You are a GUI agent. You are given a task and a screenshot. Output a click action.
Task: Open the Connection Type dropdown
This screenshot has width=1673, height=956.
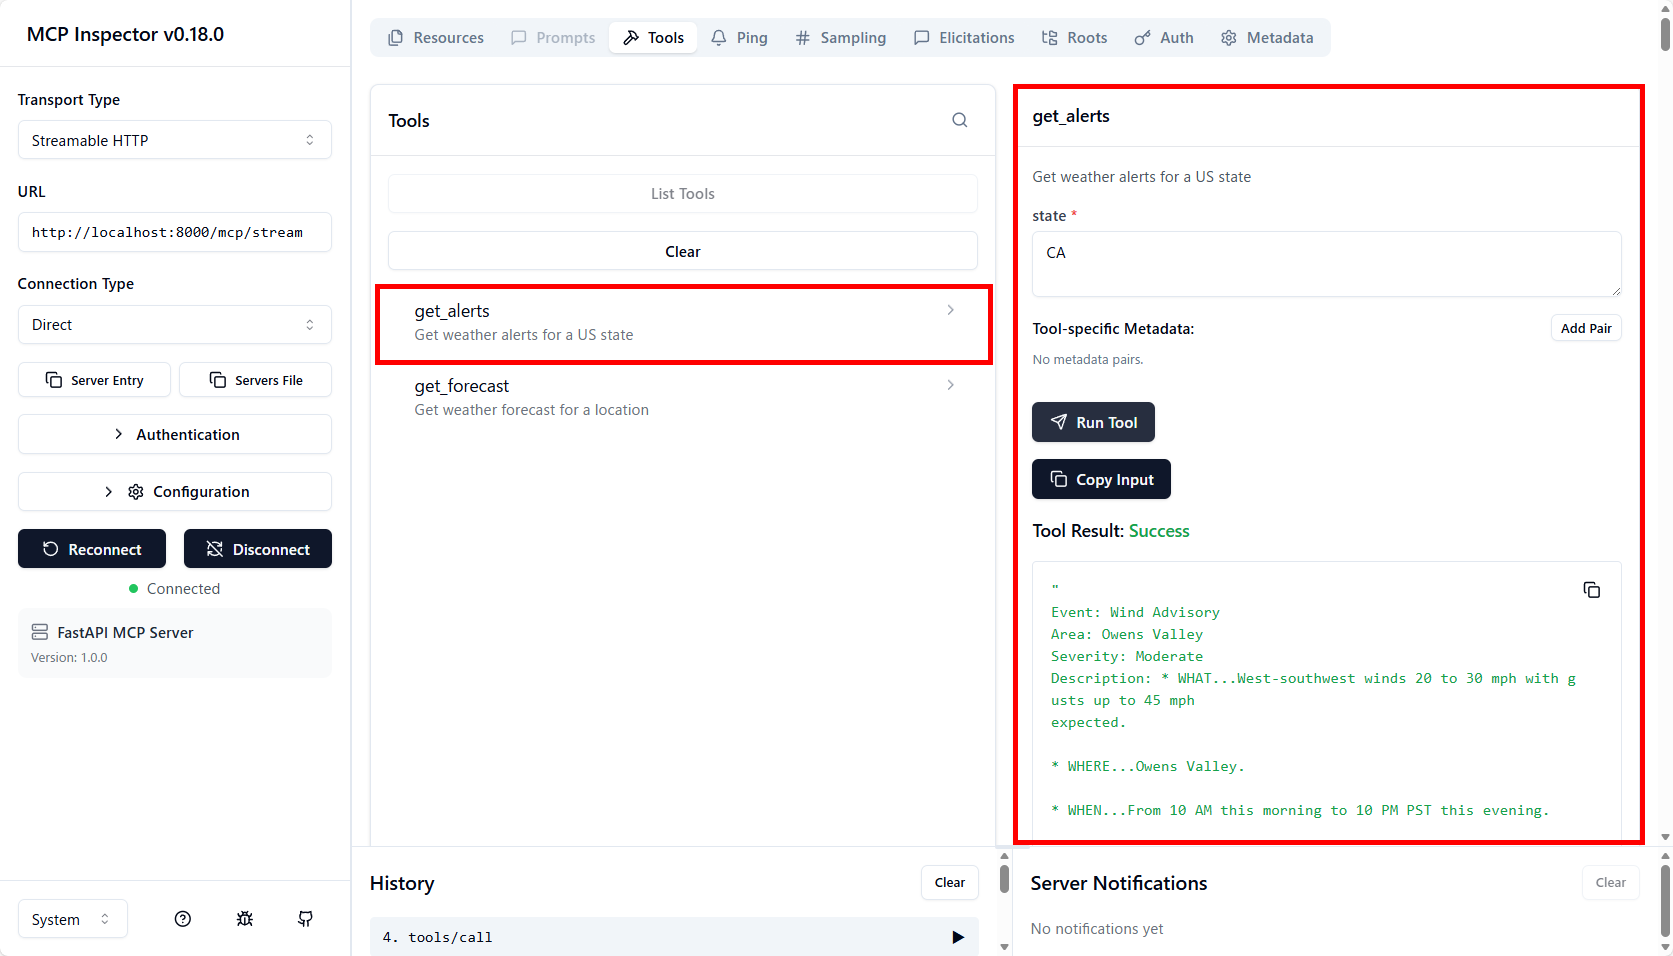click(x=174, y=325)
